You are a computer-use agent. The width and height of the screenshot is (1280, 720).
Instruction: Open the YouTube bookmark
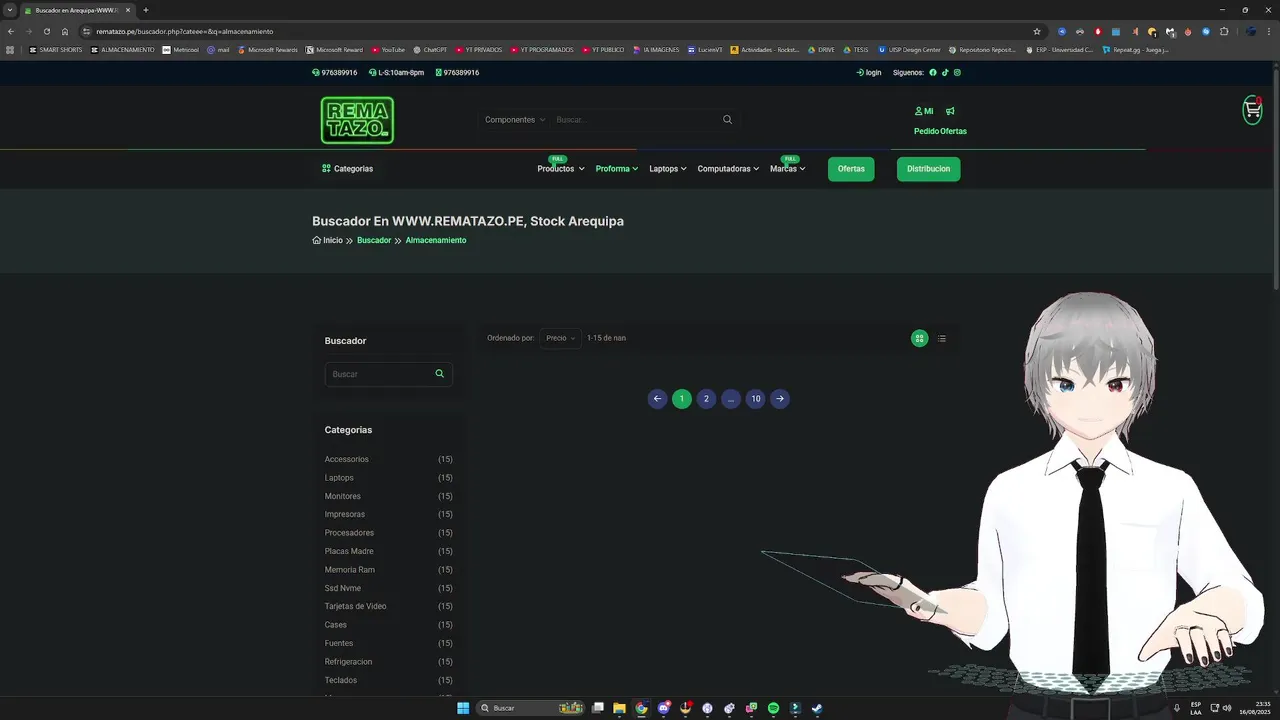pos(388,50)
